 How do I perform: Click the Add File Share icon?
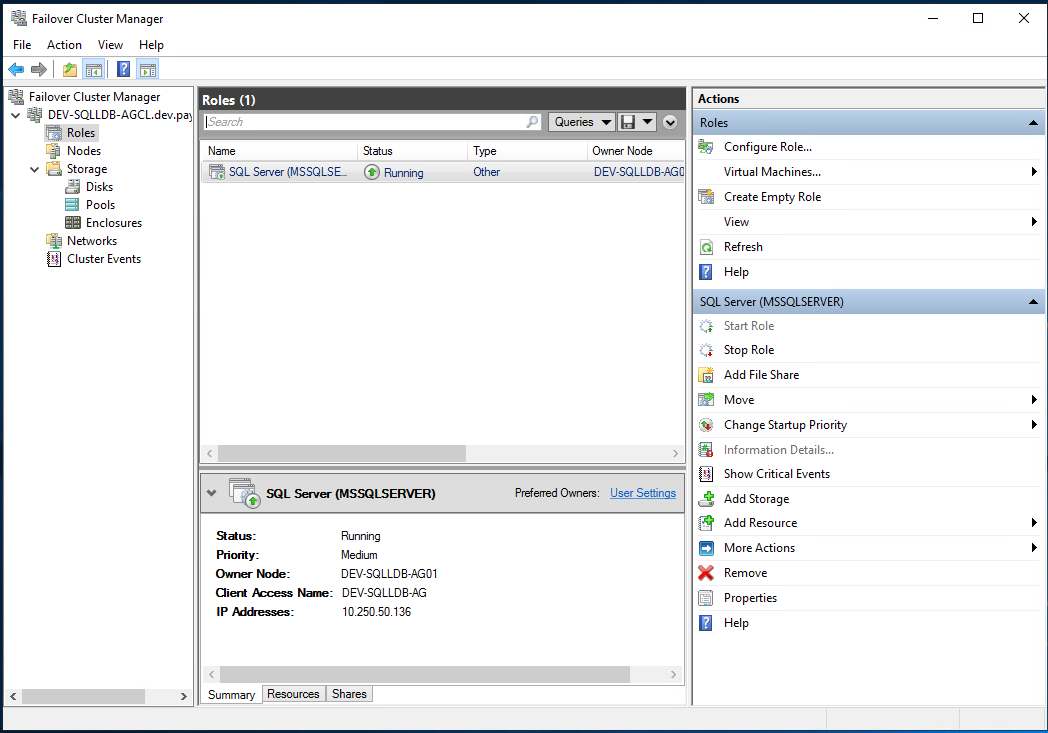706,374
